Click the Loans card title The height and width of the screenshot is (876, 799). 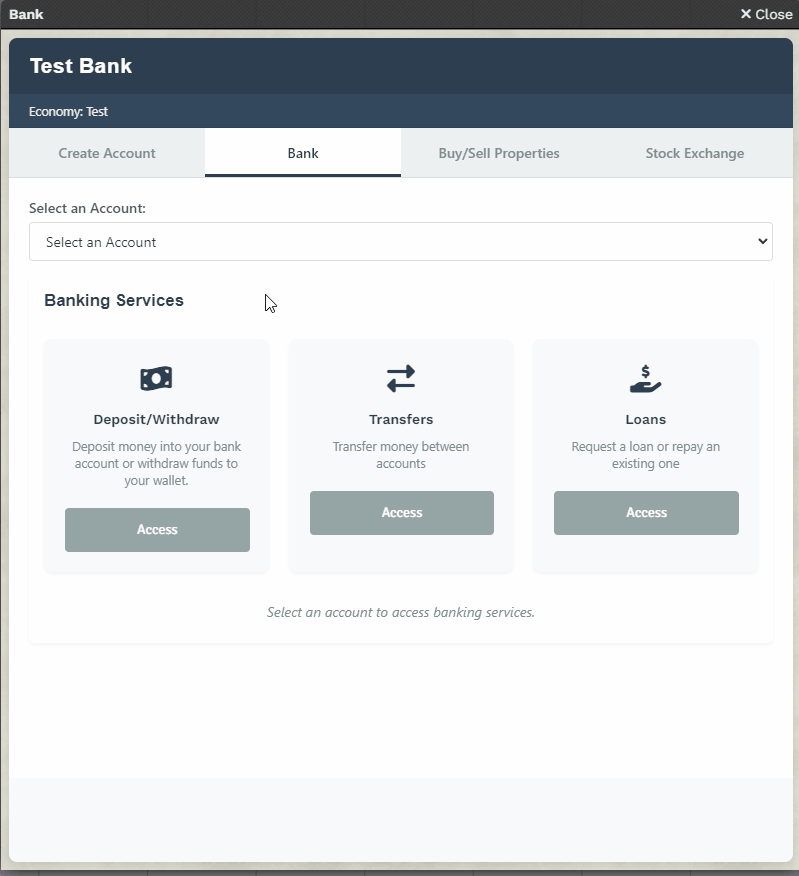point(645,419)
